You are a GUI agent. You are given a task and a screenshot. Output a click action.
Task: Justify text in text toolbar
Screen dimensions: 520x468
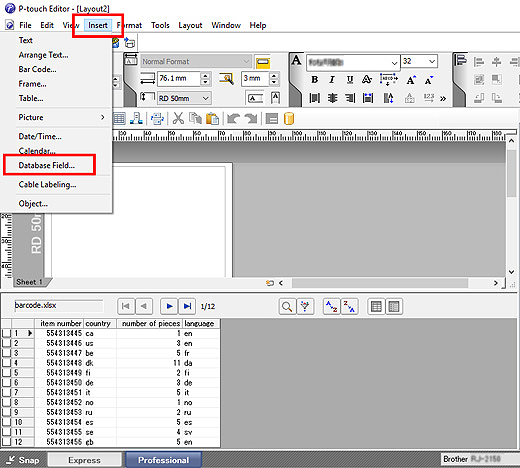(368, 98)
